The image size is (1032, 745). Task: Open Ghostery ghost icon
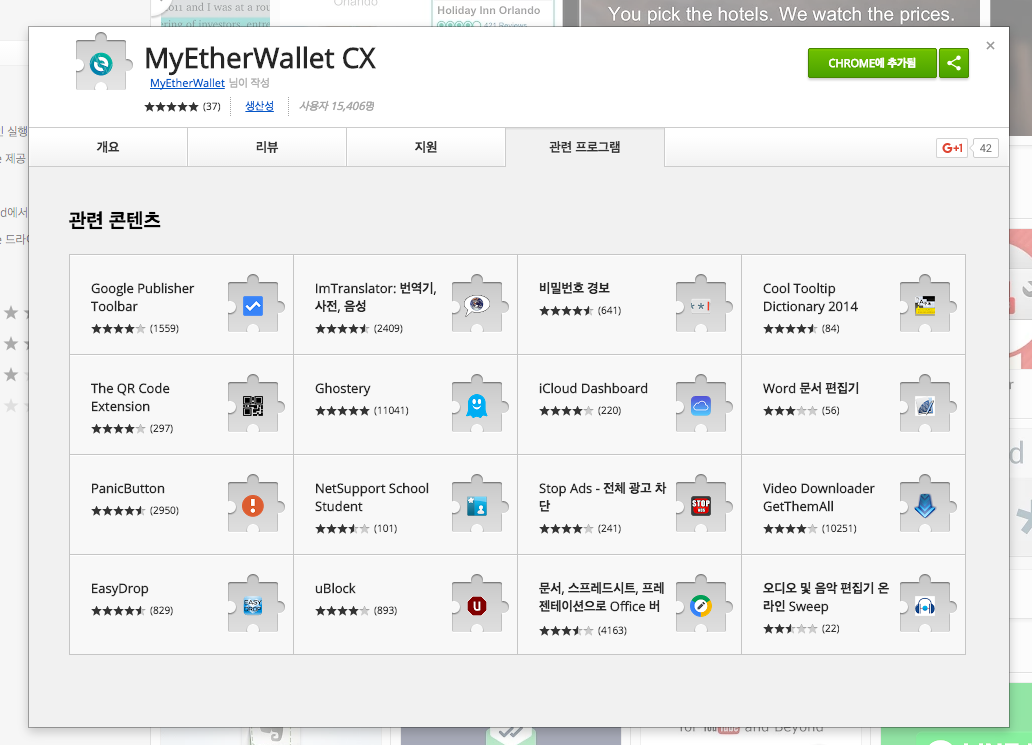coord(478,405)
